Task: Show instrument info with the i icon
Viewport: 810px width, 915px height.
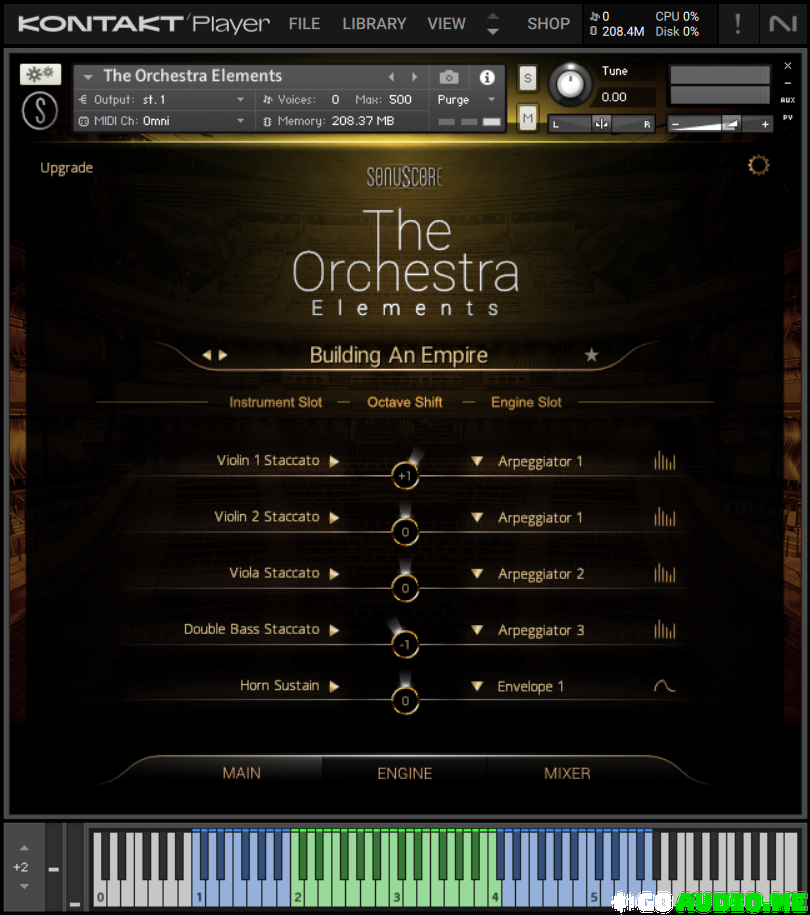Action: [487, 77]
